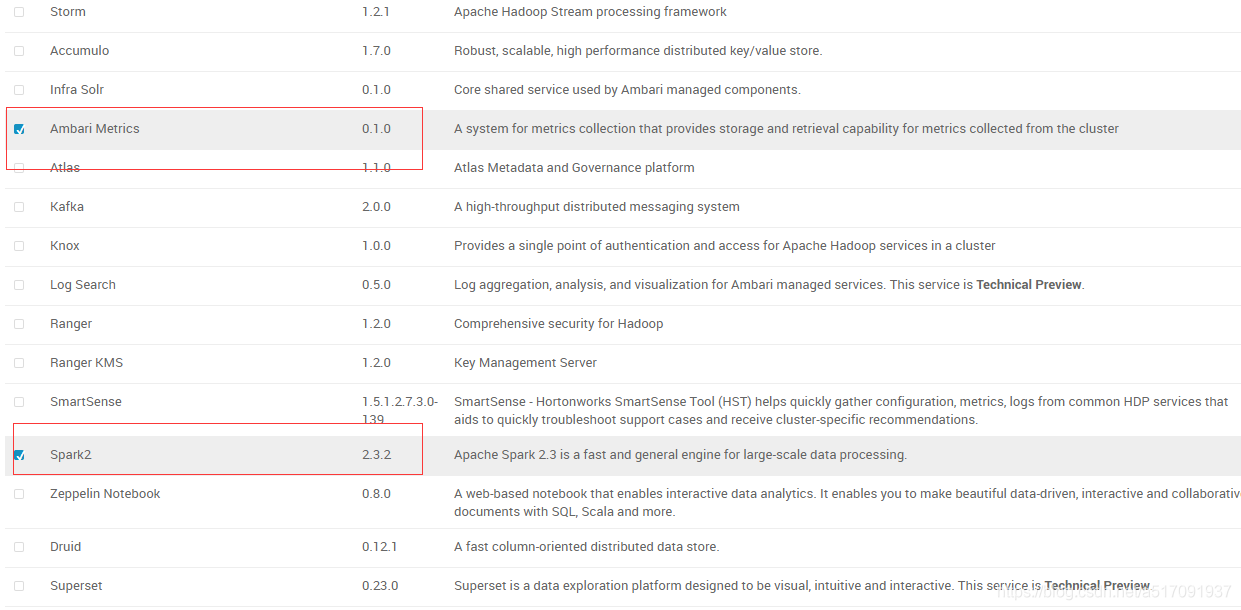The height and width of the screenshot is (610, 1241).
Task: Check the Superset checkbox
Action: (19, 586)
